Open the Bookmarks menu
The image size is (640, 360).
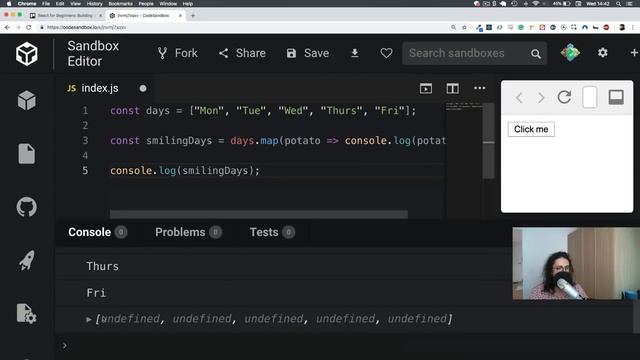(x=120, y=4)
